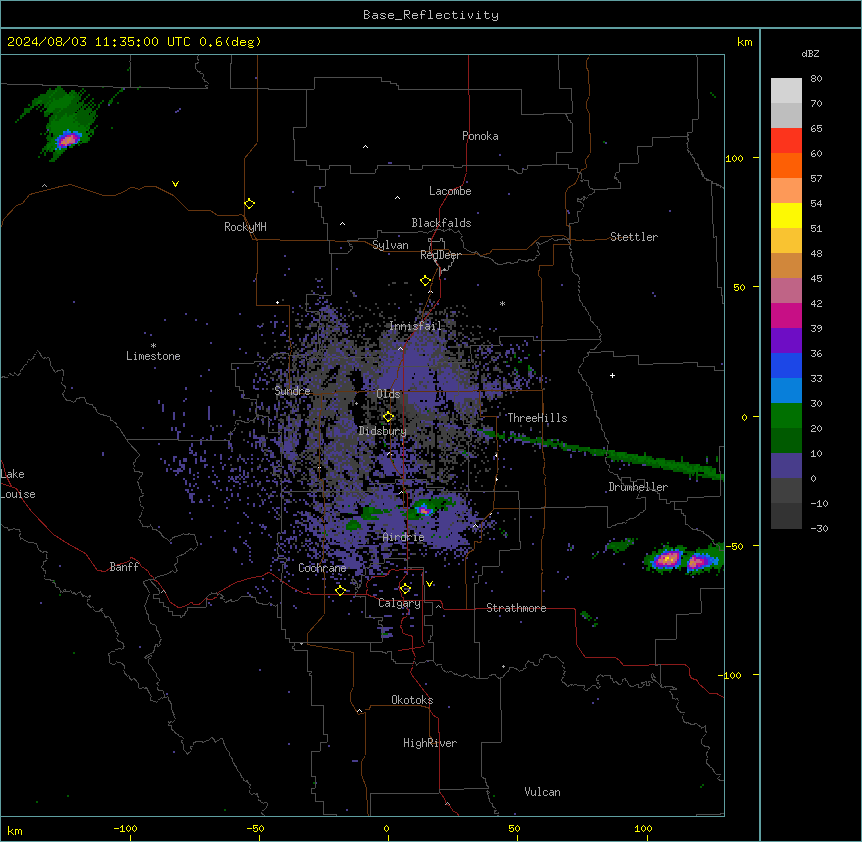Select the yellow diamond marker above Calgary label
The height and width of the screenshot is (842, 862).
point(405,589)
